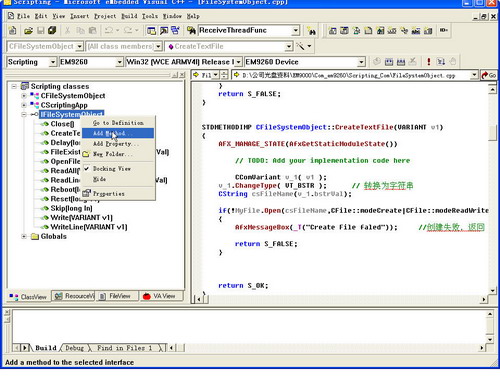Click the Go debug icon

(x=441, y=62)
